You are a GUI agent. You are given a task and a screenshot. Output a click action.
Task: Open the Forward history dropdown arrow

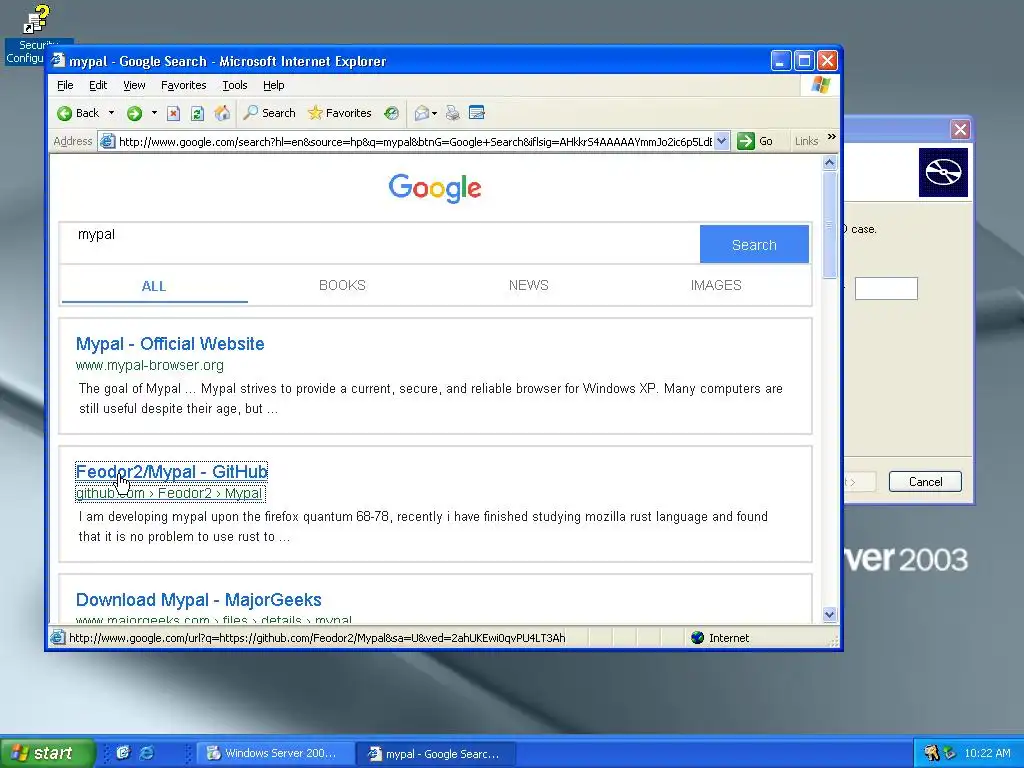(154, 113)
